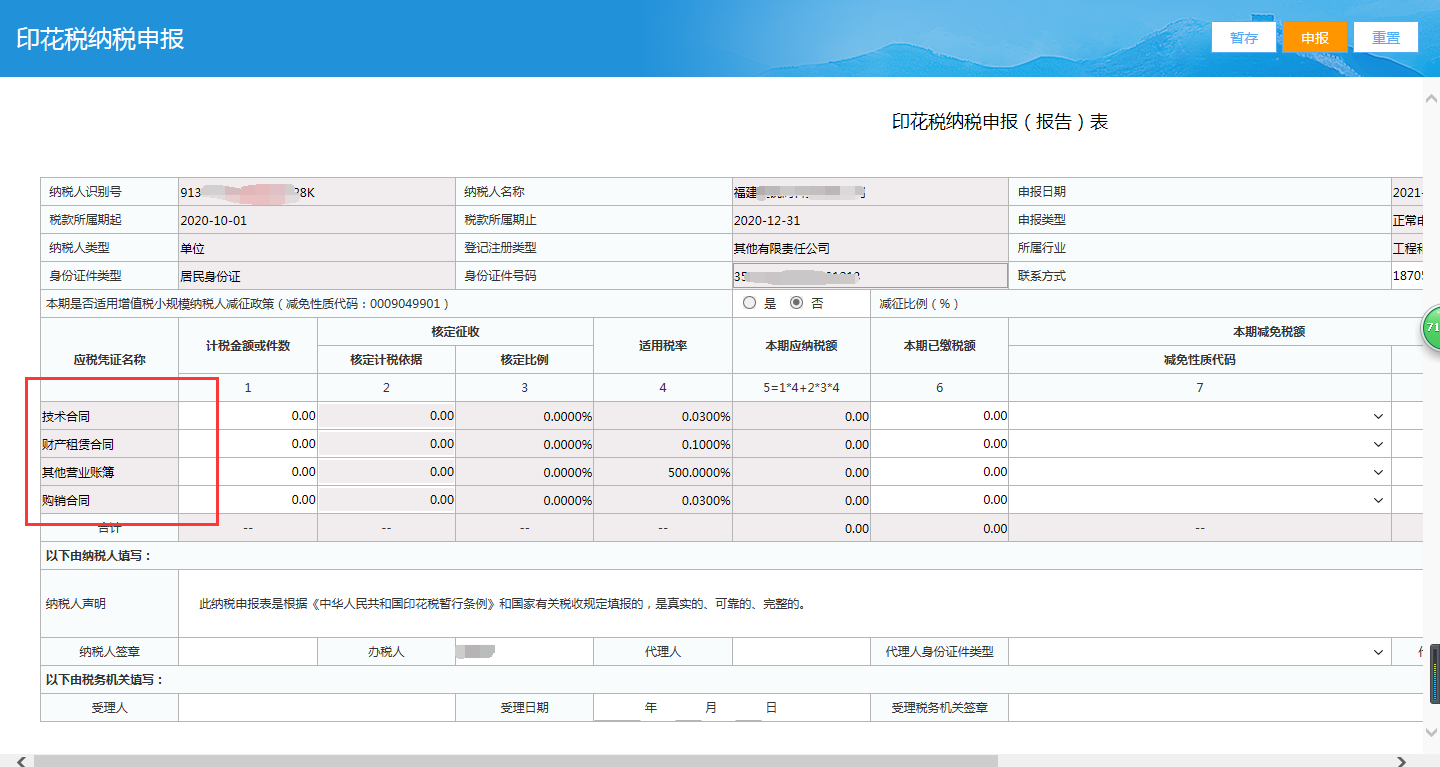Select 是 for small-scale taxpayer reduction policy

click(x=749, y=303)
